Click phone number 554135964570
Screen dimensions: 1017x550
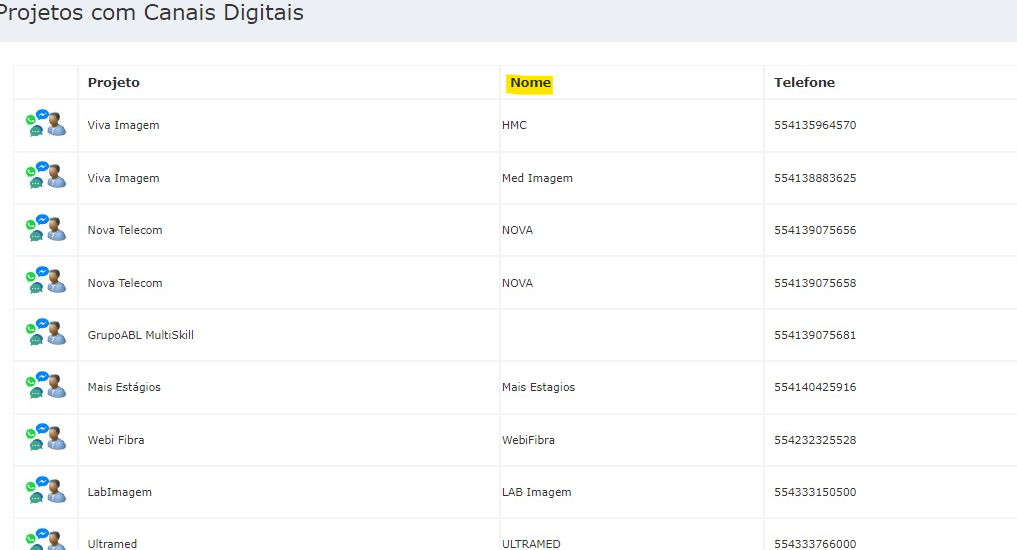[815, 125]
